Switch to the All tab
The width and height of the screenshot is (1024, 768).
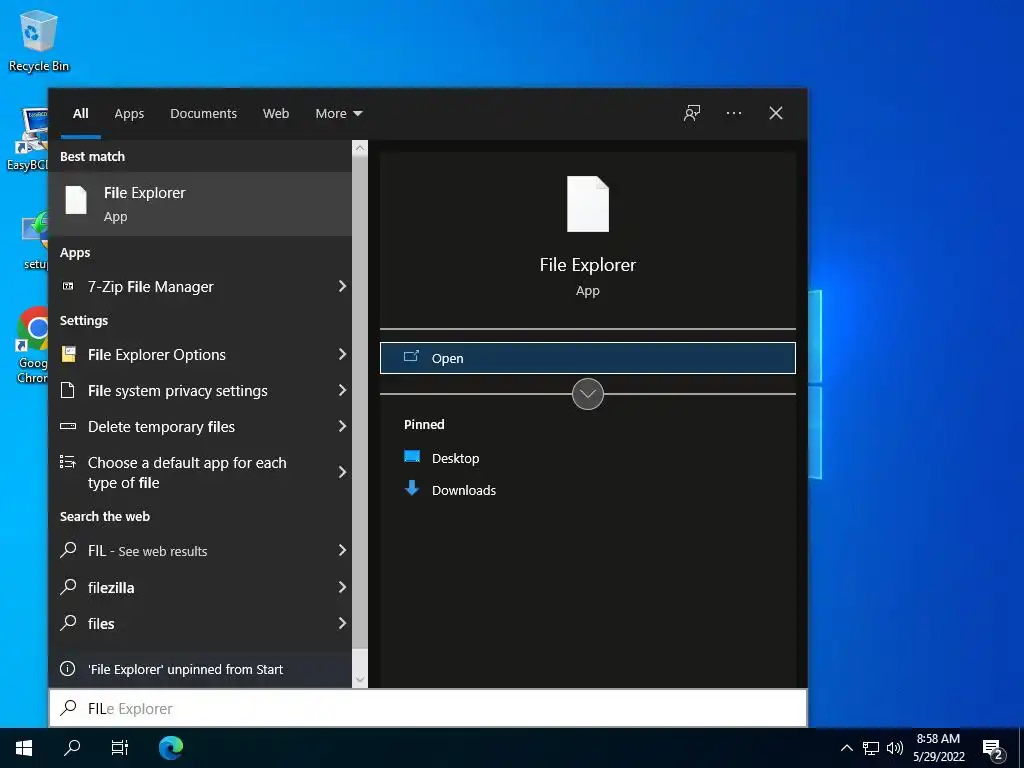click(81, 113)
